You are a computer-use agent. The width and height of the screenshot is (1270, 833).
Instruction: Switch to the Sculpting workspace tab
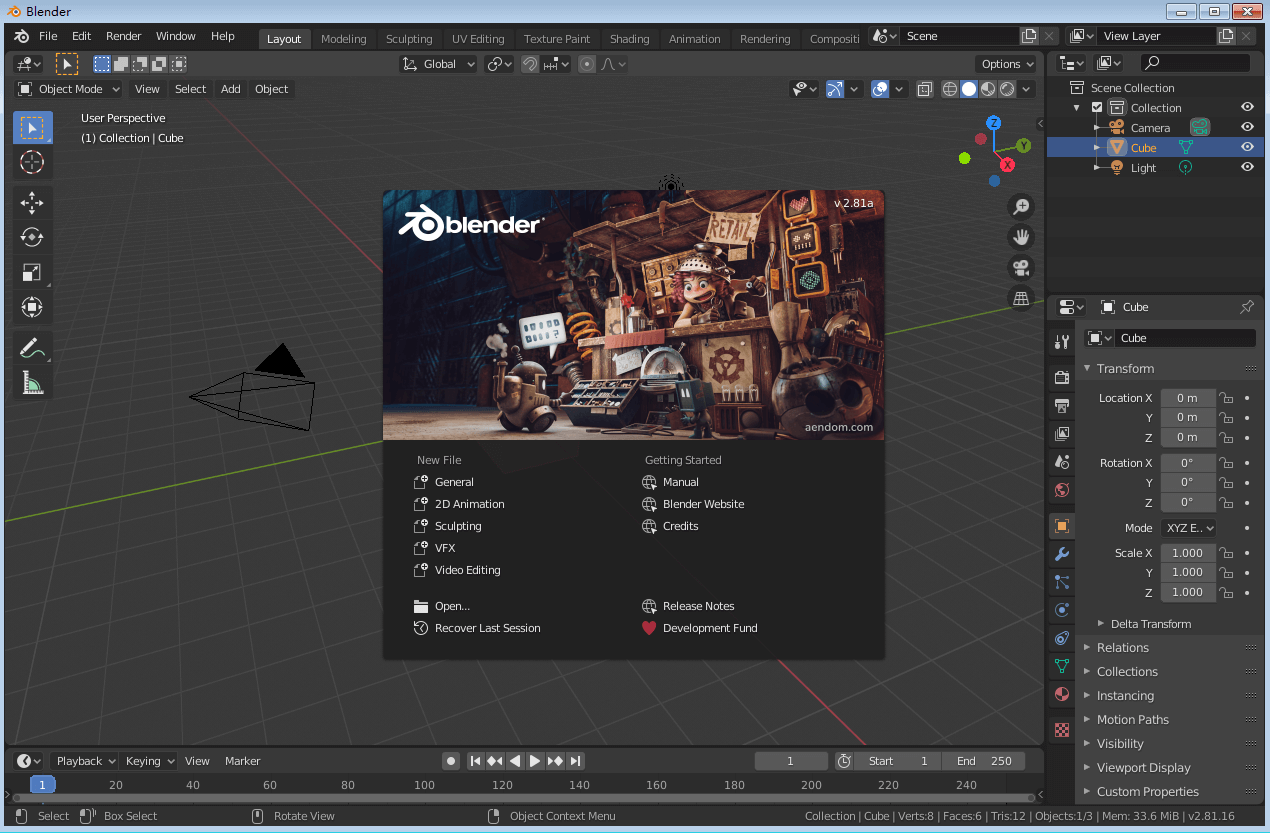tap(409, 38)
